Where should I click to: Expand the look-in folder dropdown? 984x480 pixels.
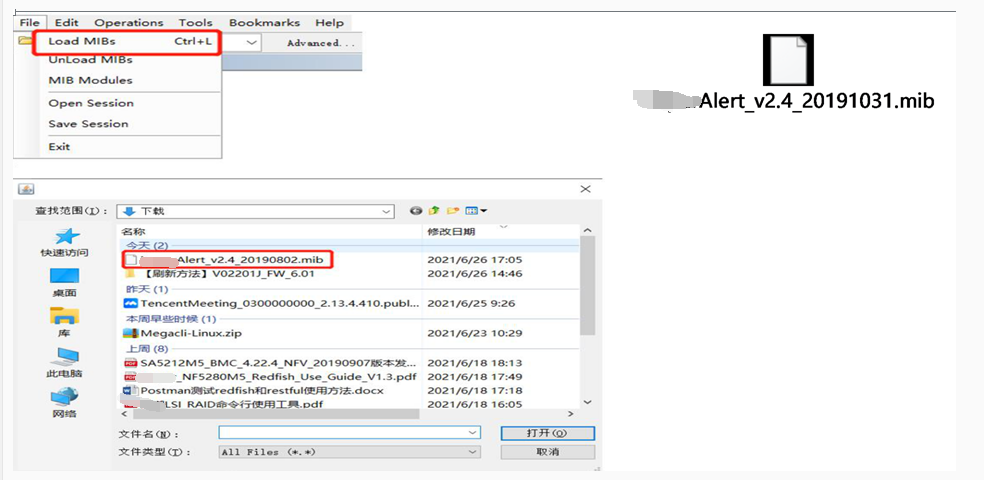point(386,211)
